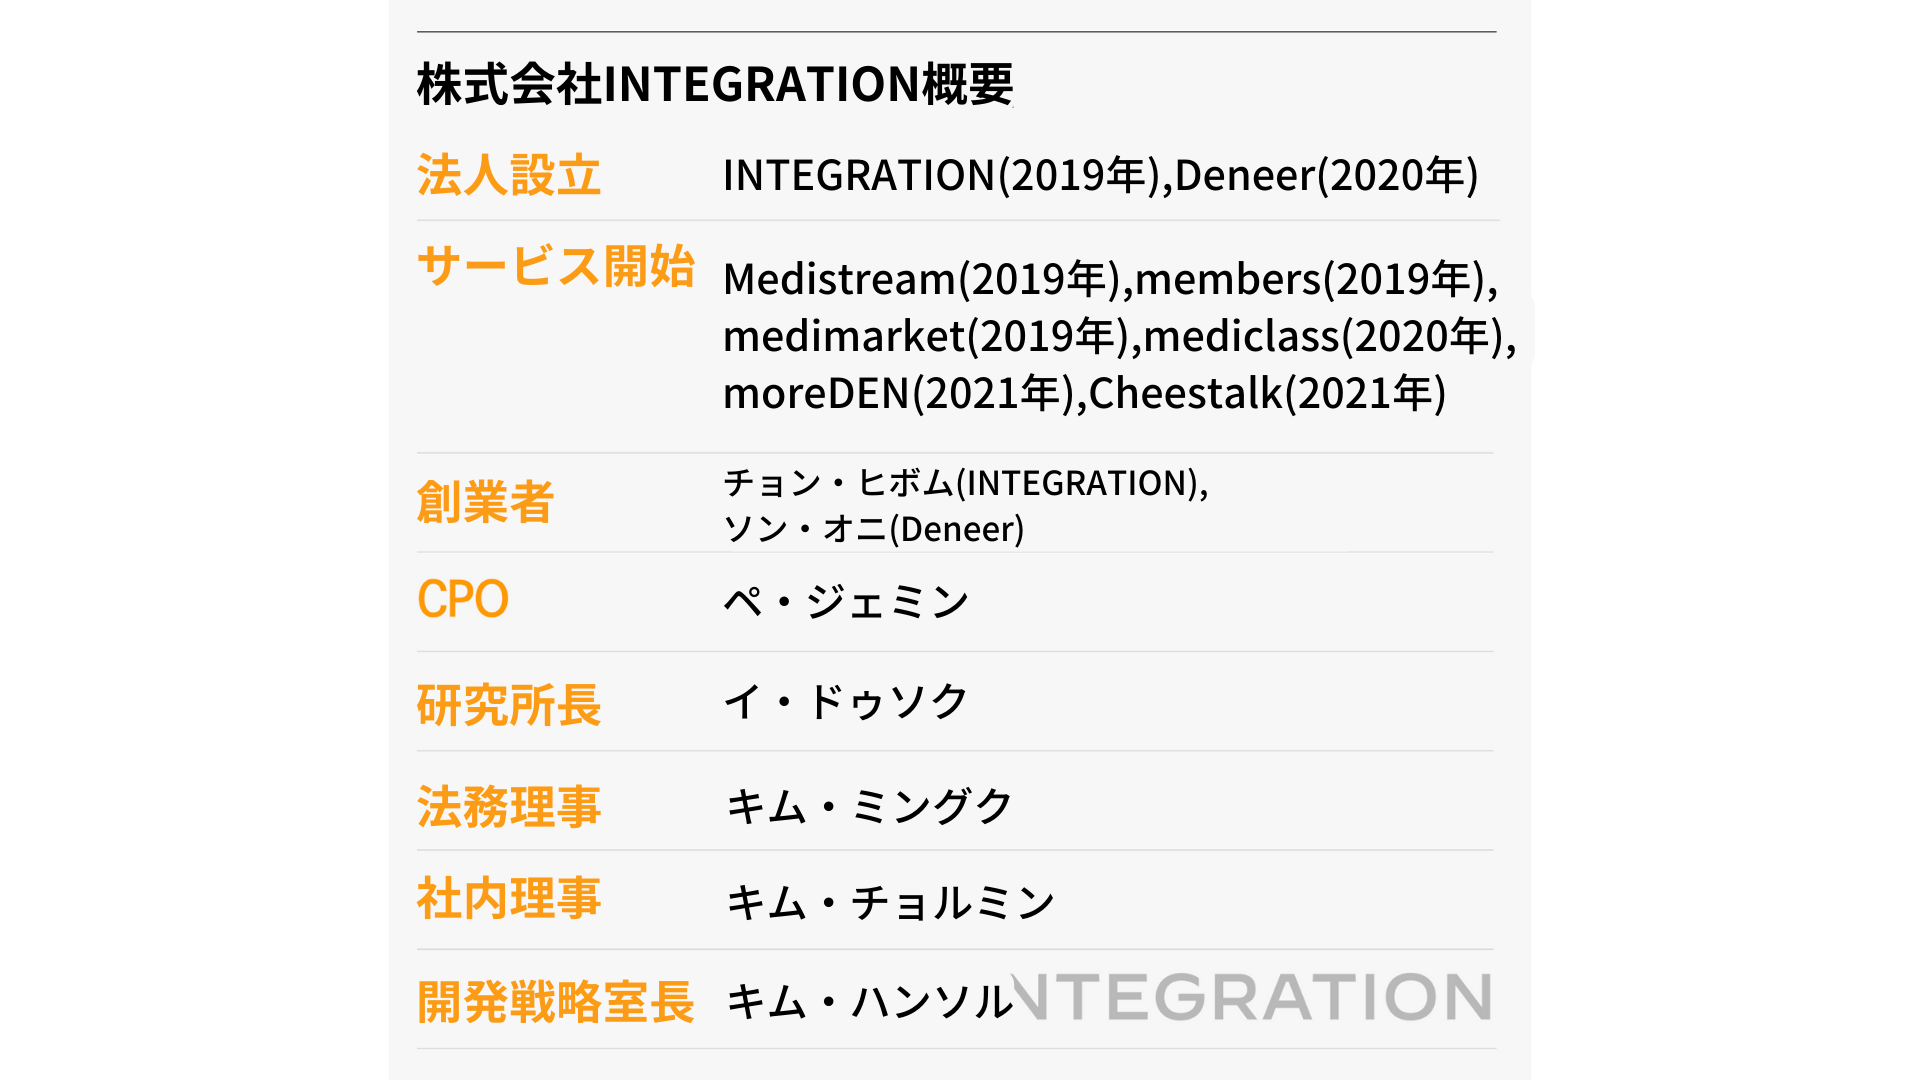Click the moreDEN(2021年),Cheestalk(2021年) line
The image size is (1920, 1080).
point(1084,393)
